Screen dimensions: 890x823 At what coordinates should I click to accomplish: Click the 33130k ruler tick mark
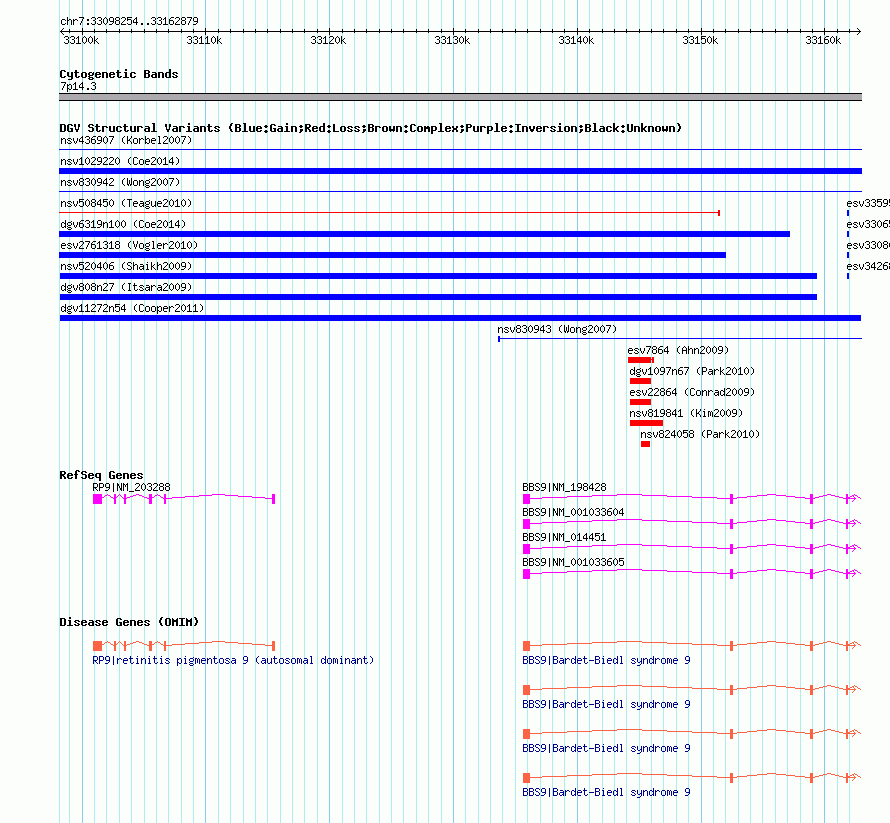453,31
